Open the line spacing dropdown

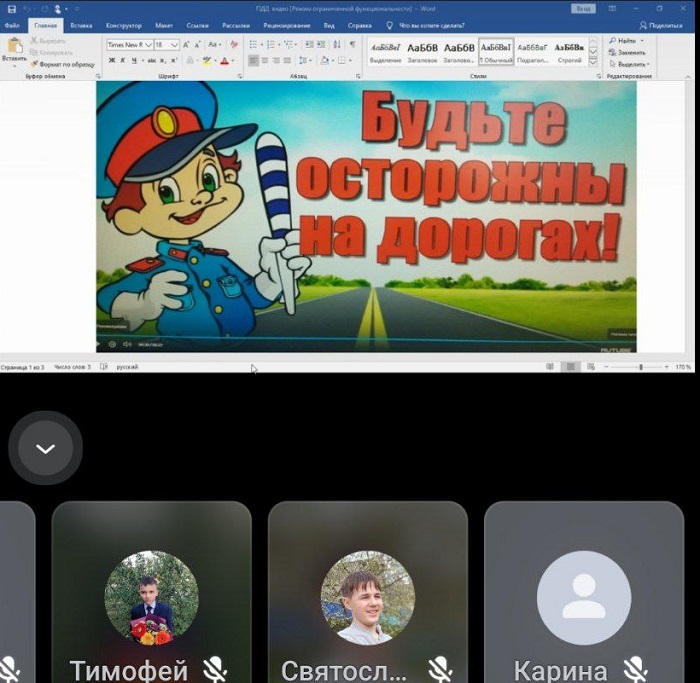[305, 60]
